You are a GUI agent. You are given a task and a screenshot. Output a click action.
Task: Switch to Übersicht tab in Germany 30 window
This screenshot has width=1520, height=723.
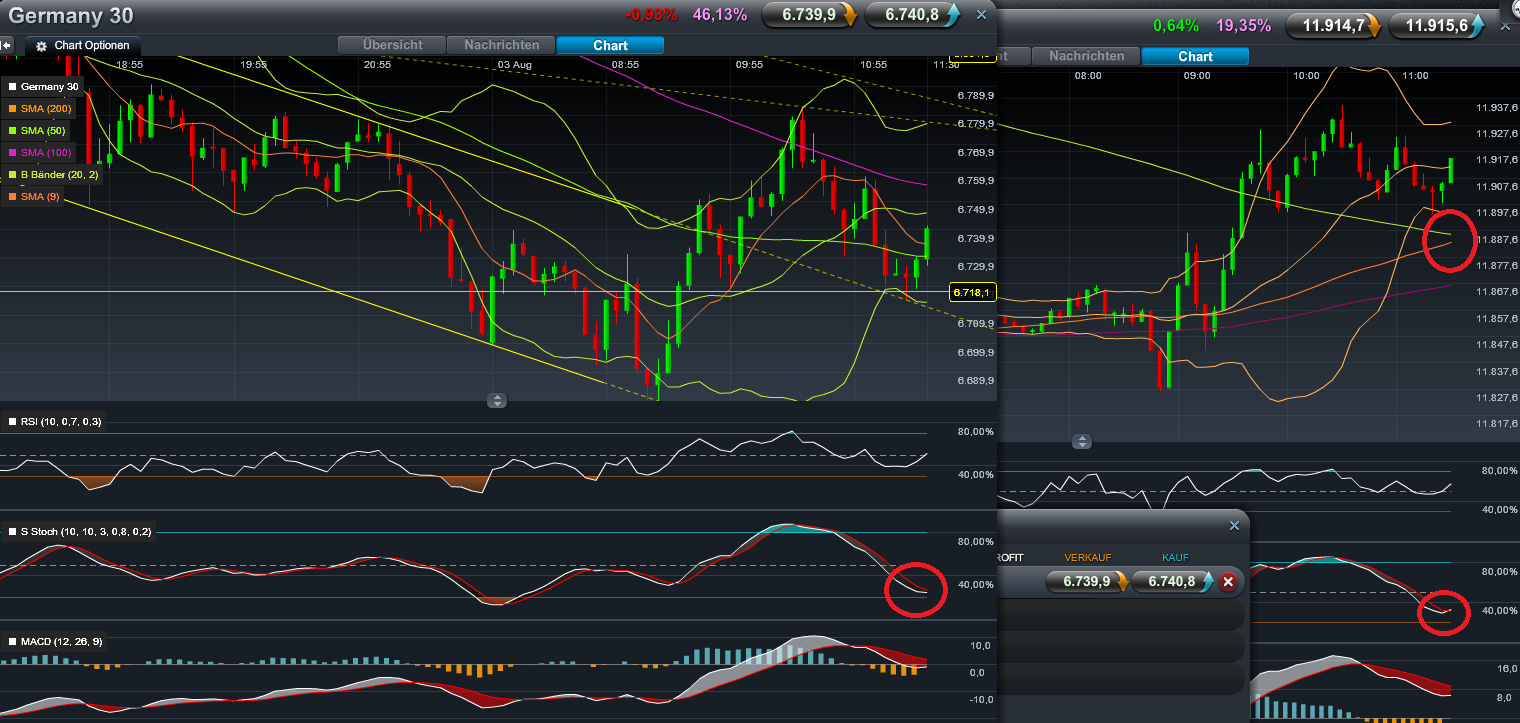pos(392,45)
